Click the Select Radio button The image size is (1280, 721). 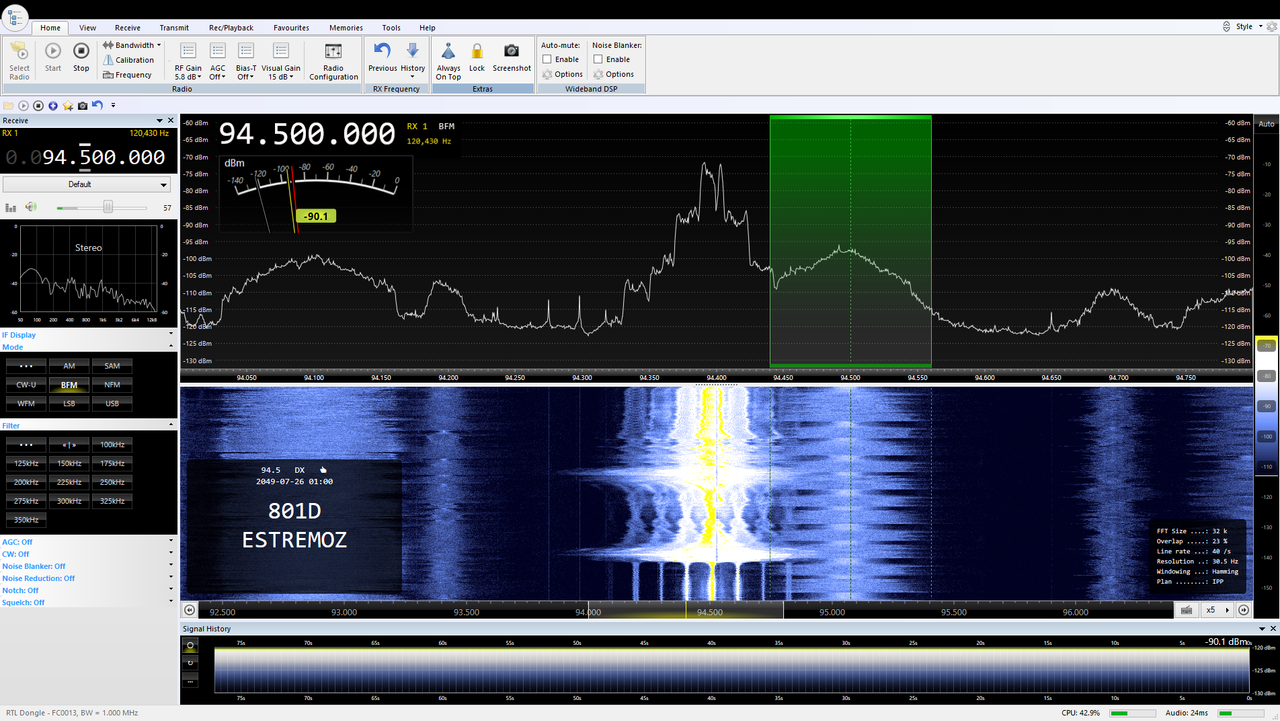(19, 60)
